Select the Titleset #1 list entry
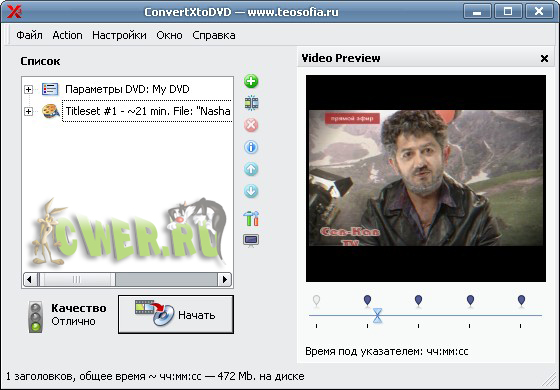Screen dimensions: 560x390 point(148,111)
